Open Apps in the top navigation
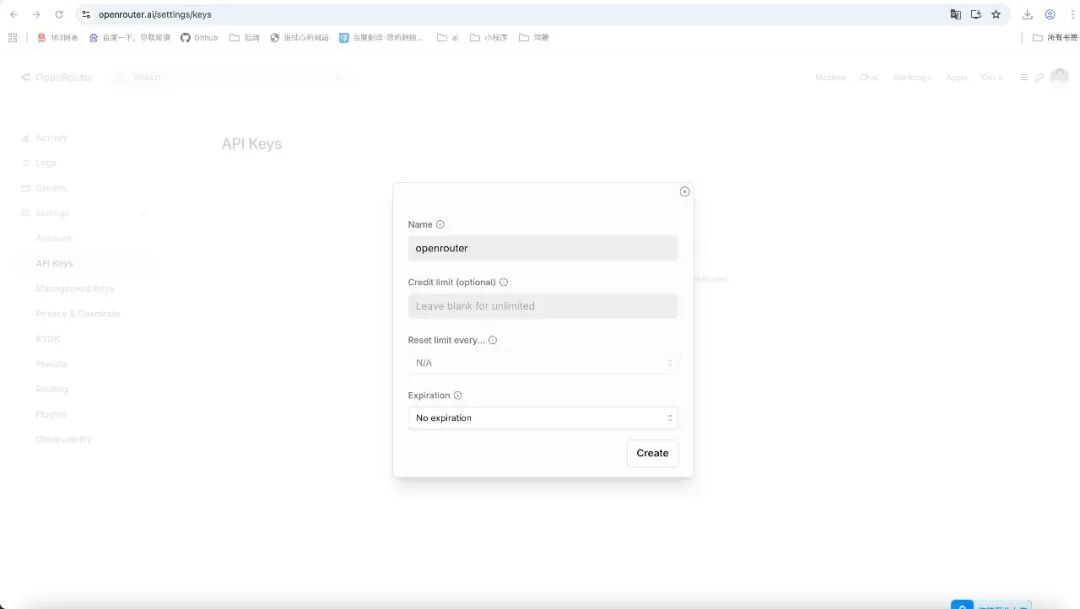The width and height of the screenshot is (1080, 609). coord(956,77)
